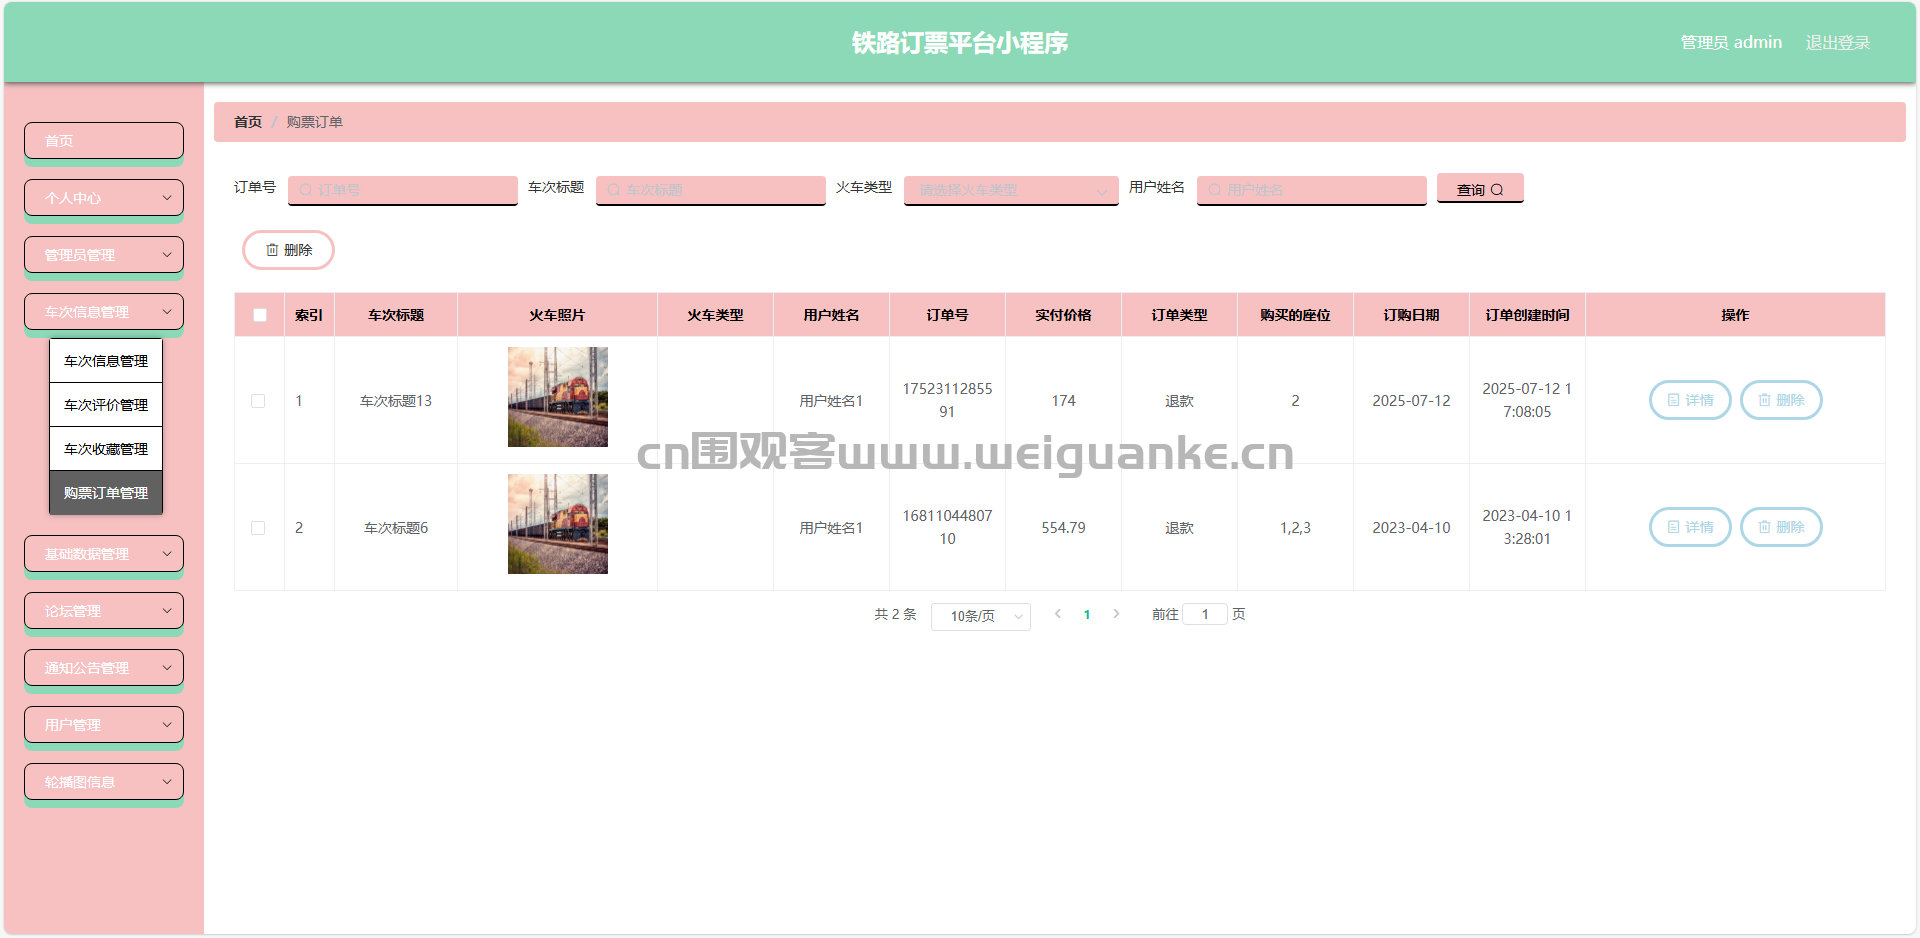1920x938 pixels.
Task: Expand 基础数据管理 sidebar menu
Action: point(104,554)
